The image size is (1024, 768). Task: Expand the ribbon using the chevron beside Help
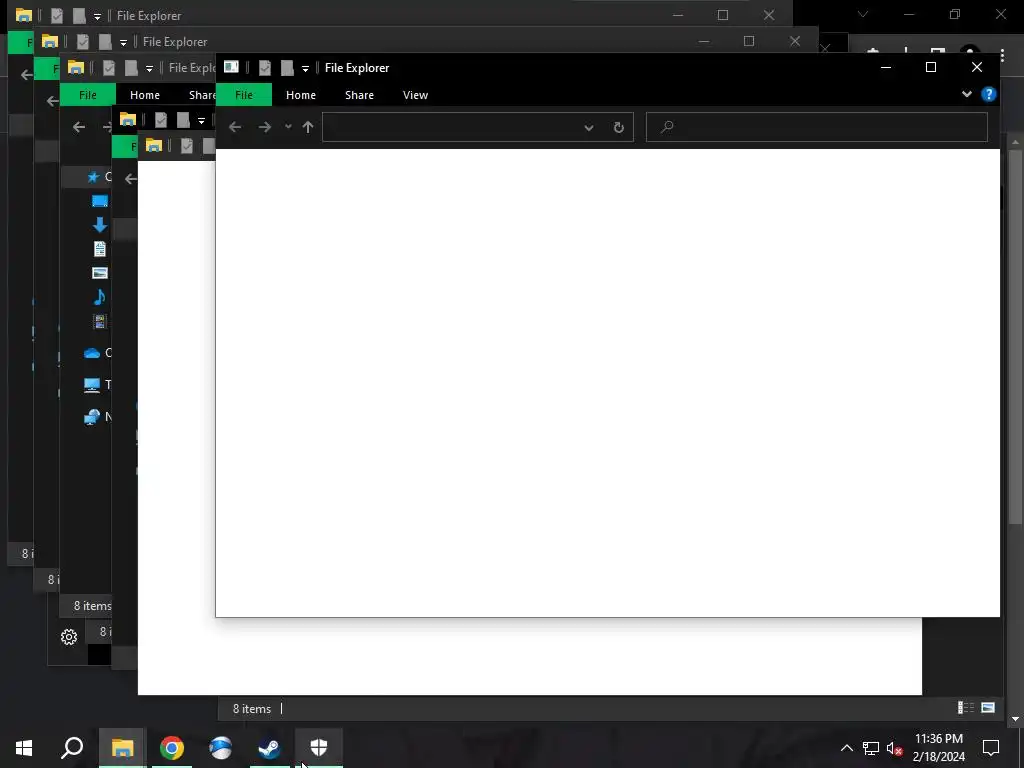point(967,94)
